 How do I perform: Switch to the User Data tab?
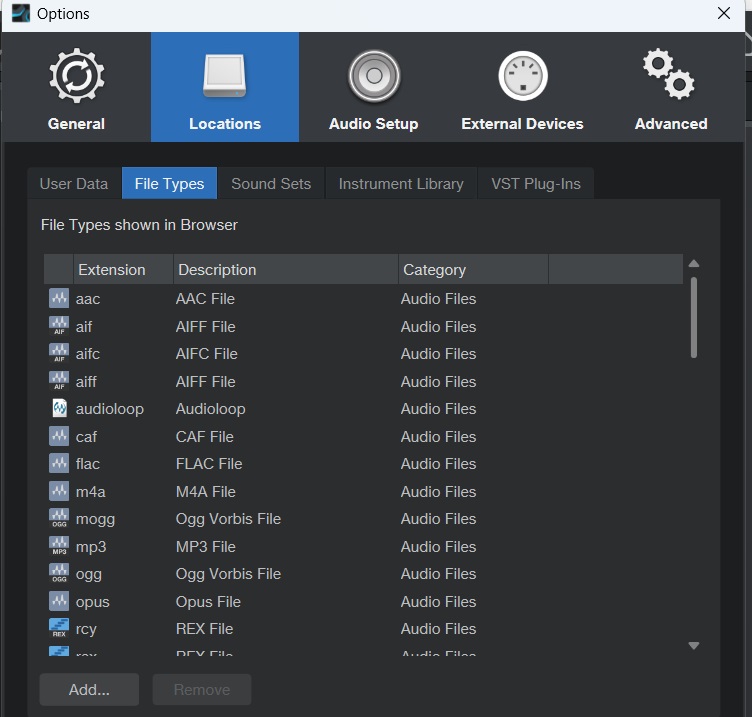(74, 184)
